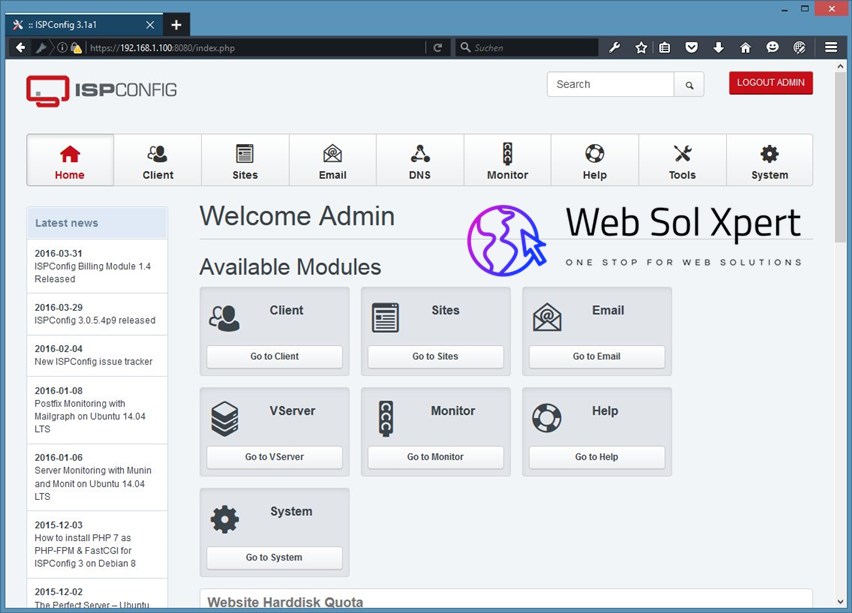Screen dimensions: 852x613
Task: Open the Client tab in navigation
Action: coord(158,160)
